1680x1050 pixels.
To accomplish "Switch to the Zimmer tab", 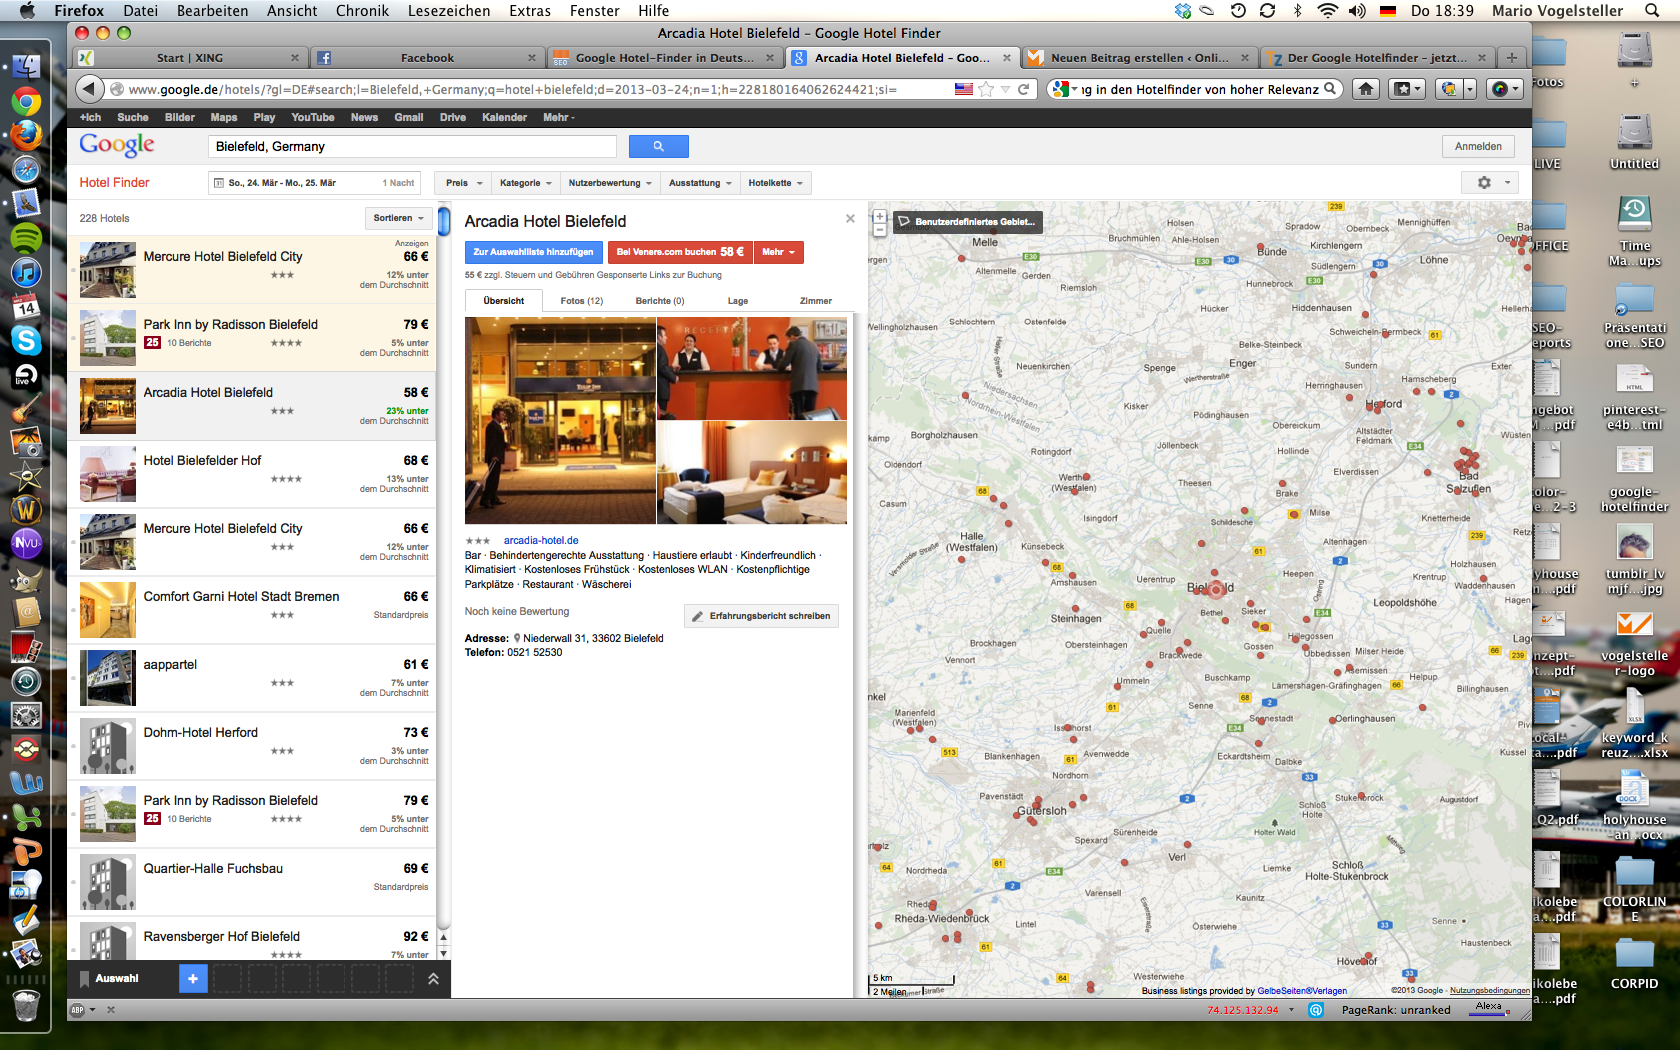I will (815, 301).
